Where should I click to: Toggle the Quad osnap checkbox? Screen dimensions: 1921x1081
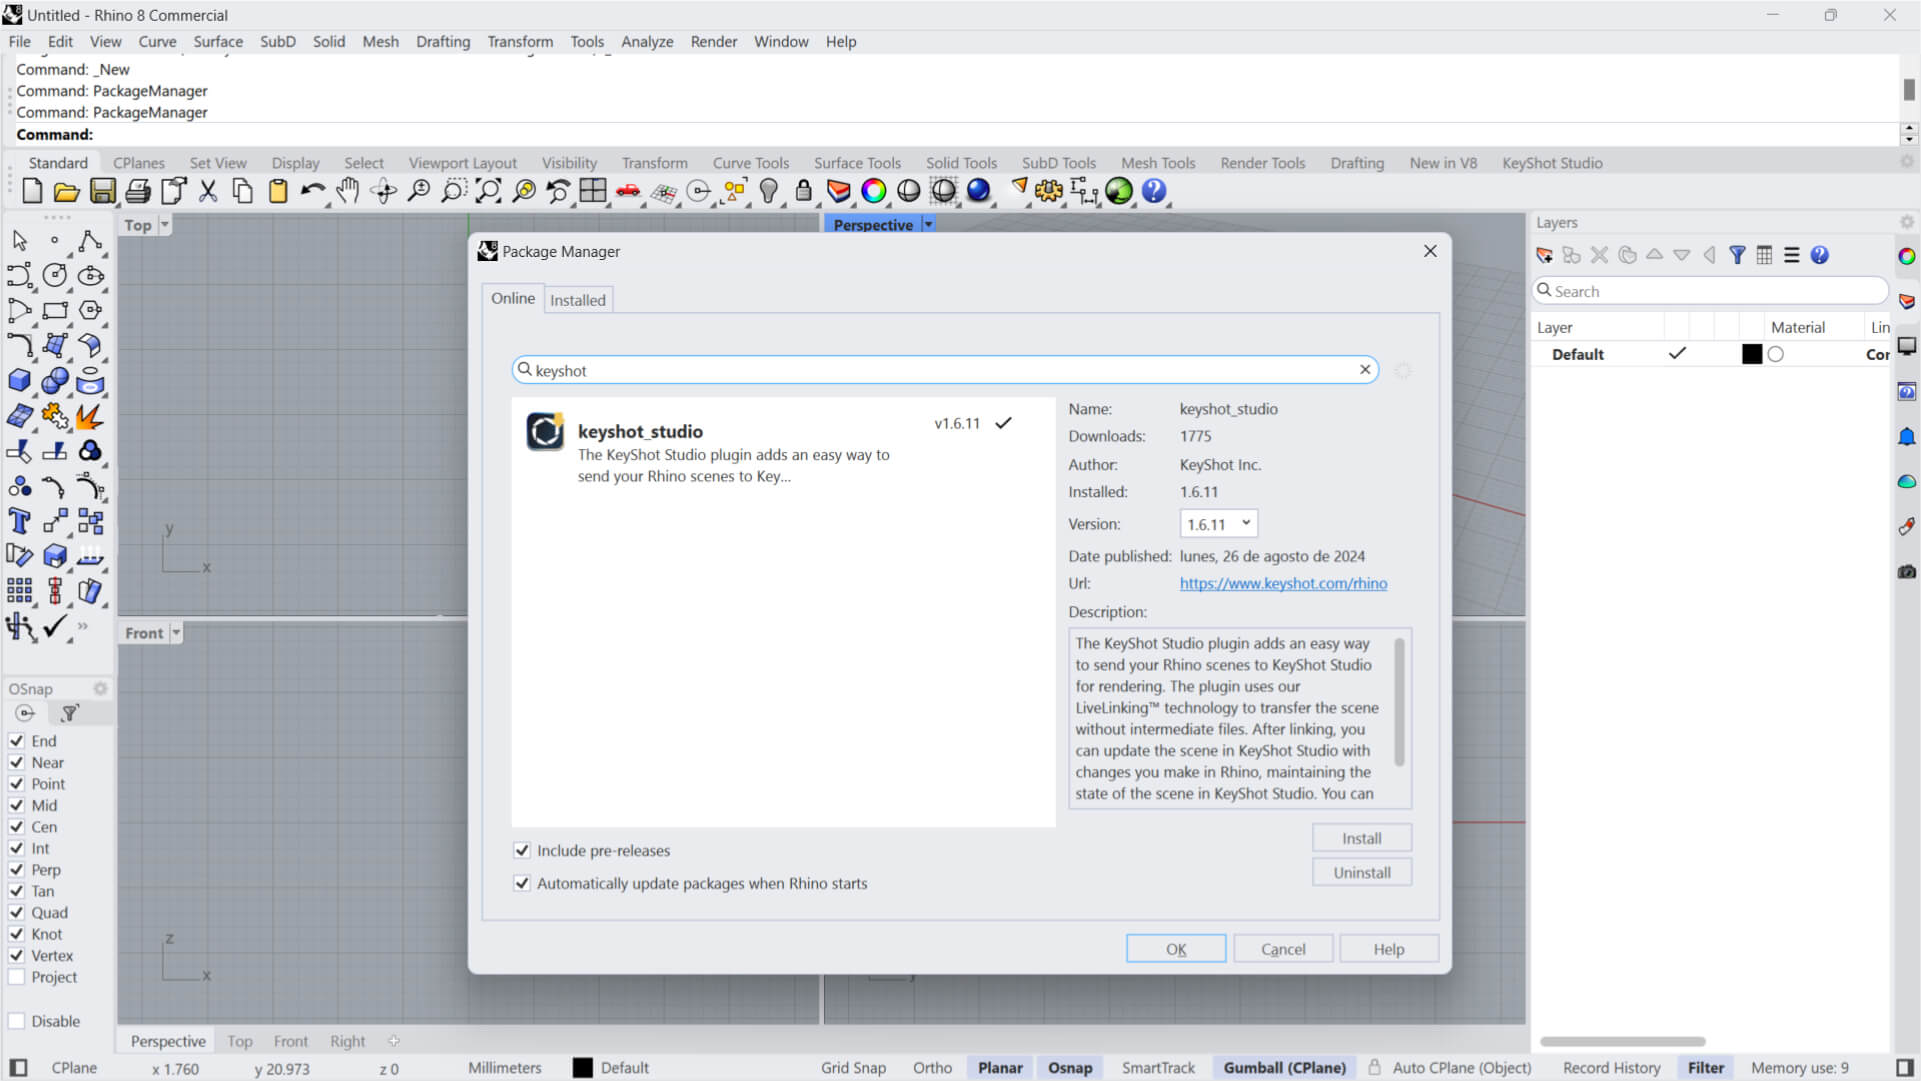pos(17,913)
